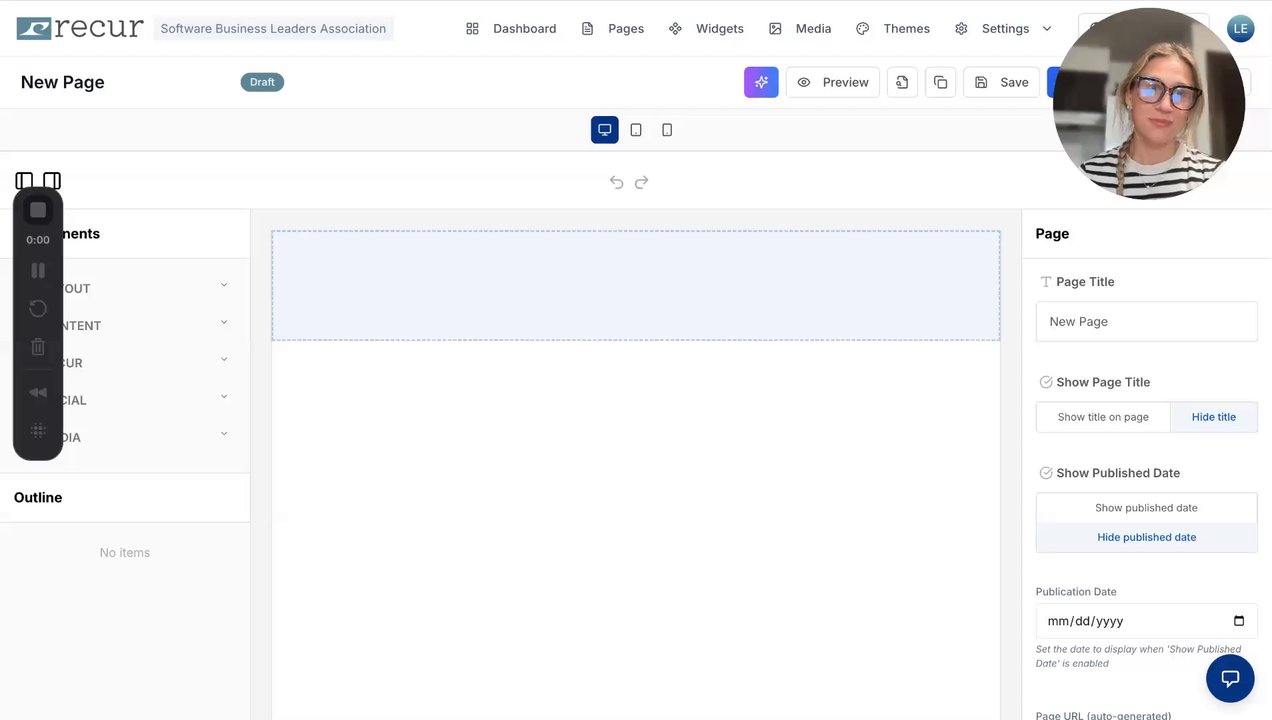Click the Page Title input field
This screenshot has height=720, width=1272.
click(1146, 322)
